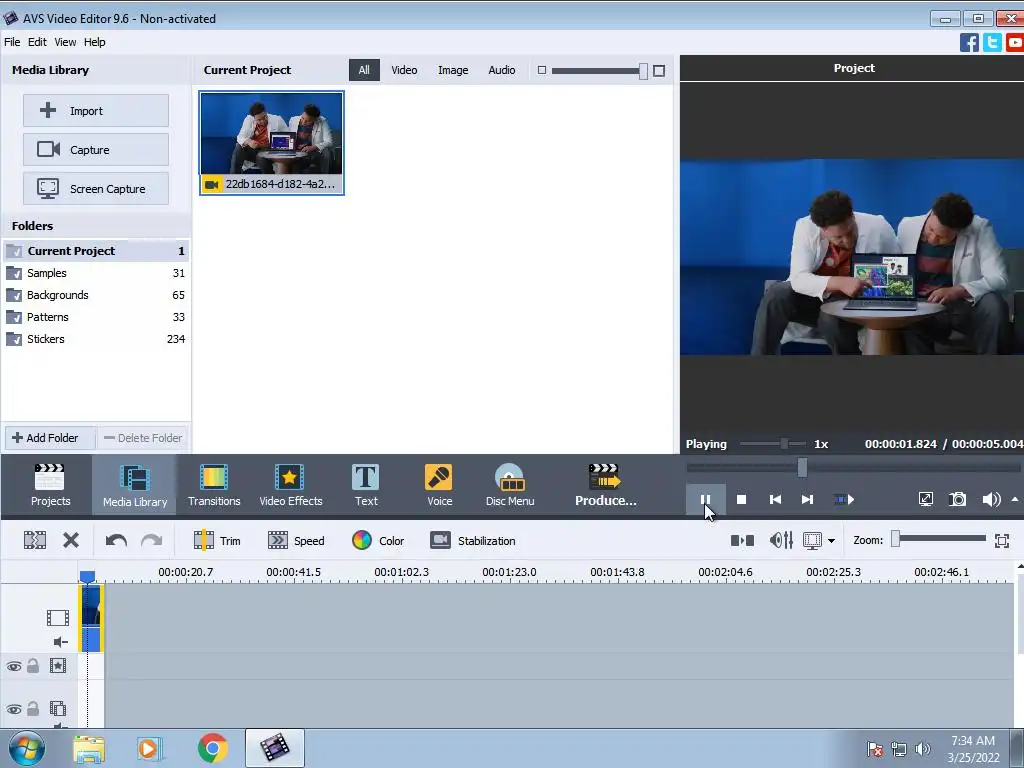
Task: Click the zoom-to-fit timeline icon
Action: (x=1002, y=540)
